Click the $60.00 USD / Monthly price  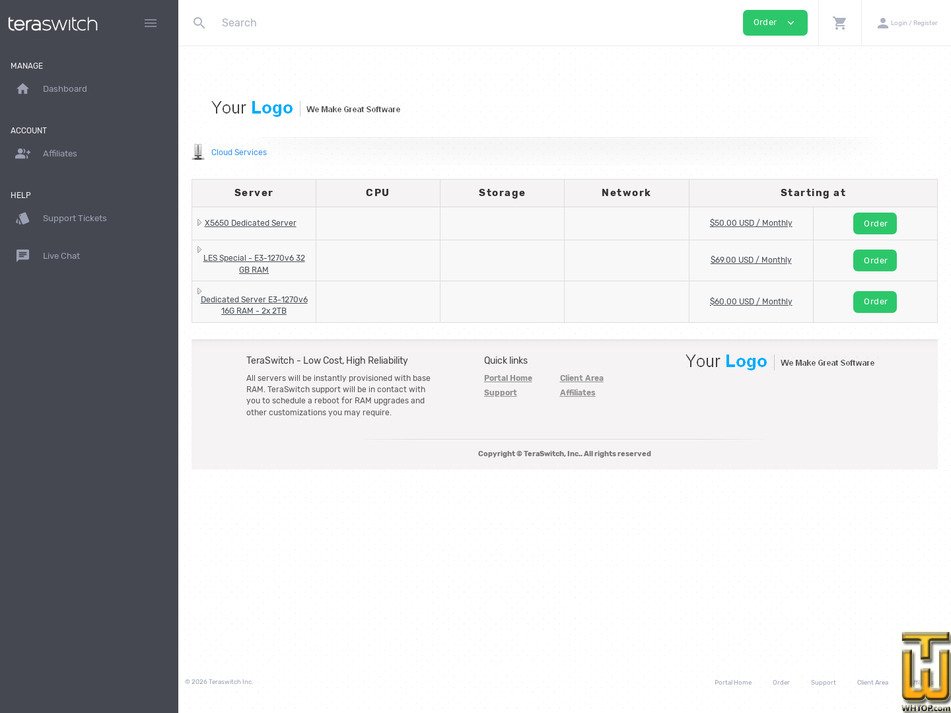click(x=751, y=302)
